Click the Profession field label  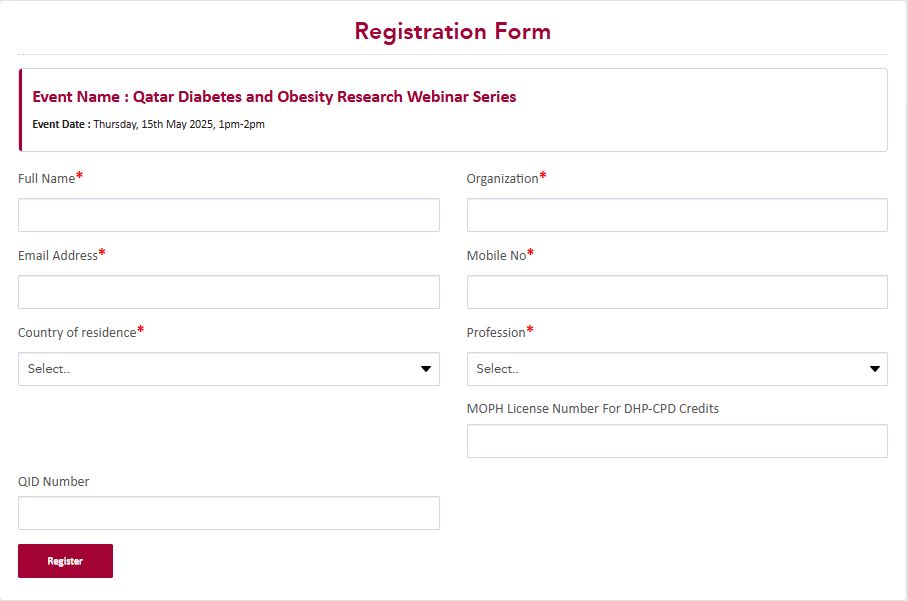point(496,333)
